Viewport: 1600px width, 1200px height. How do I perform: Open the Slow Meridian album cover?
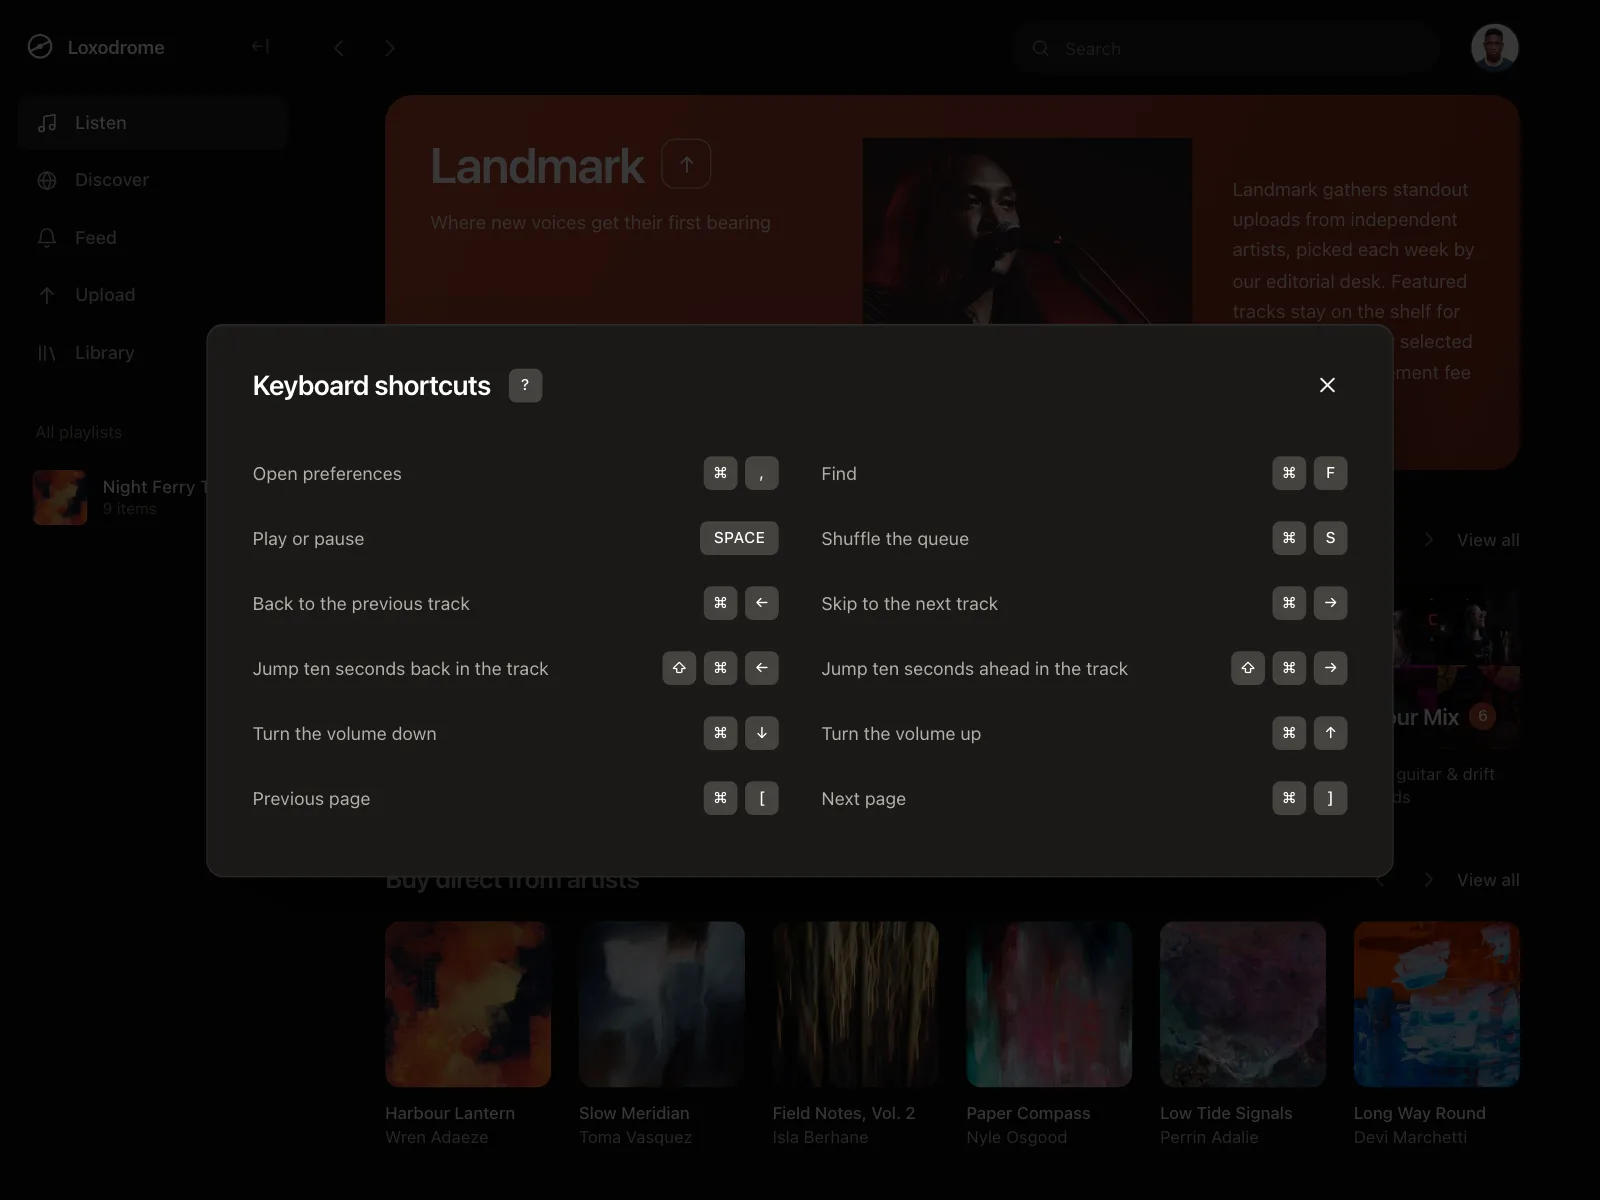pyautogui.click(x=662, y=1004)
